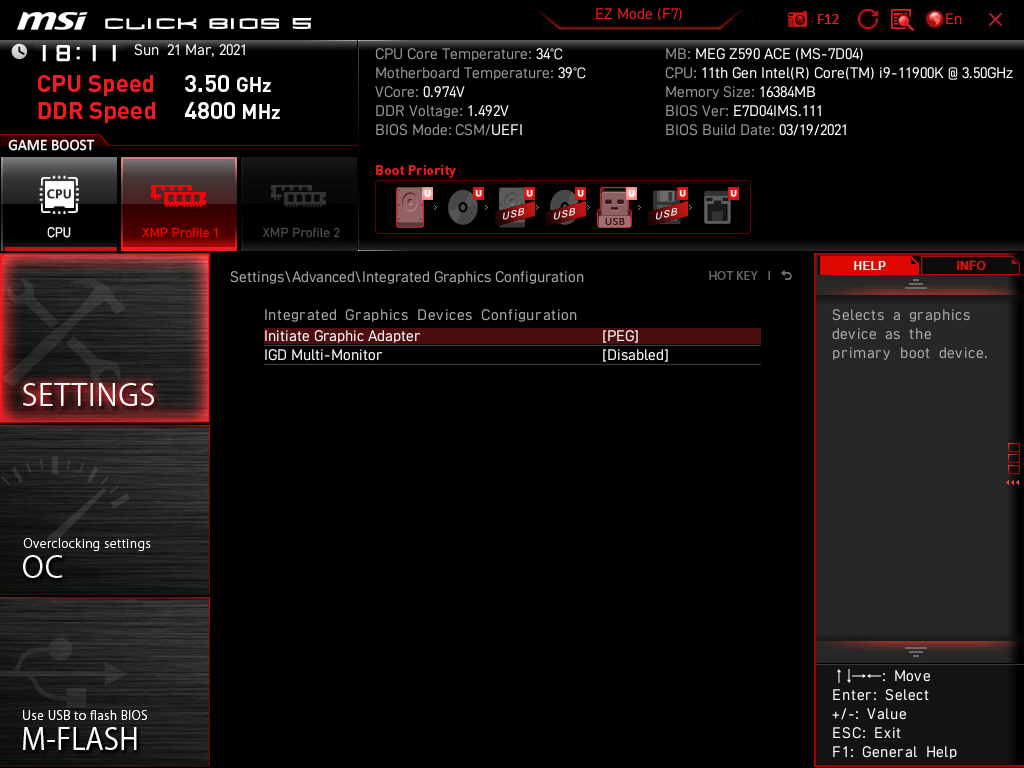Select the CD/DVD boot device icon
The image size is (1024, 768).
[x=463, y=207]
